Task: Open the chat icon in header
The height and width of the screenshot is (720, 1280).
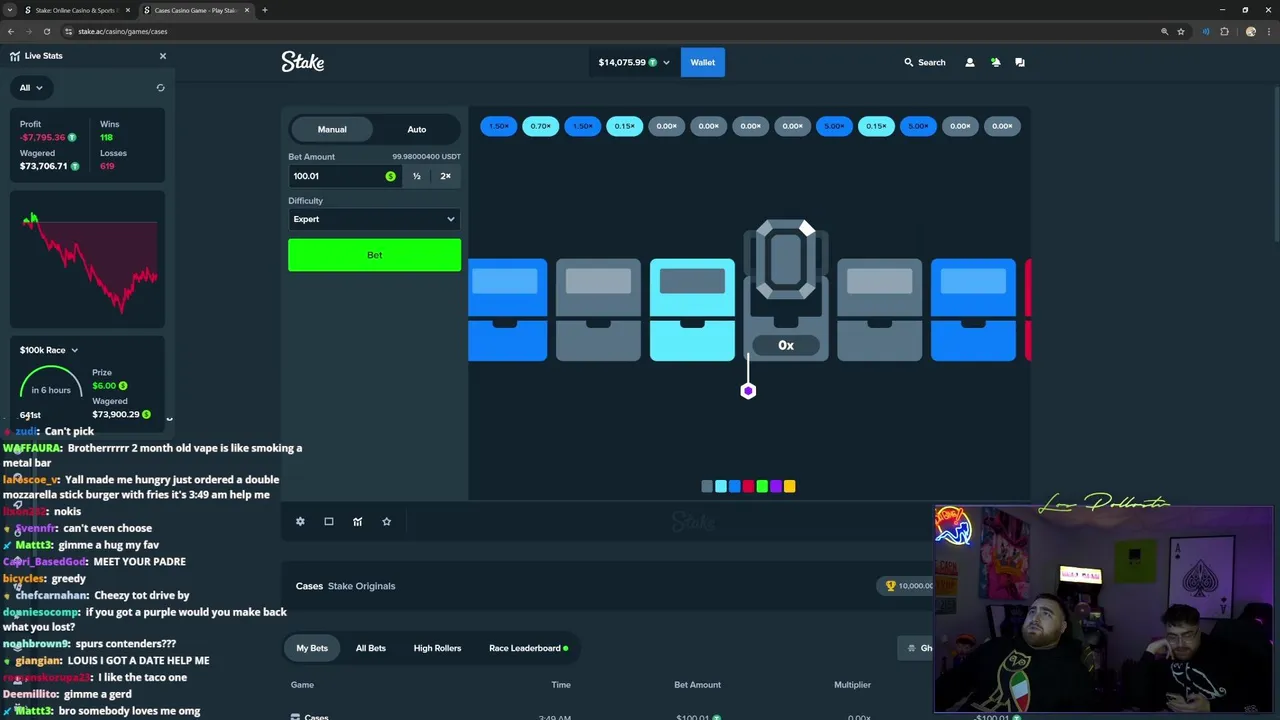Action: coord(1020,62)
